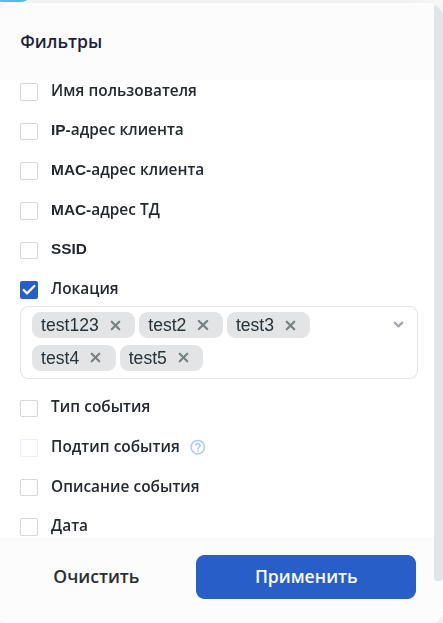Check the MAC-адрес клиента filter
443x623 pixels.
(x=29, y=171)
